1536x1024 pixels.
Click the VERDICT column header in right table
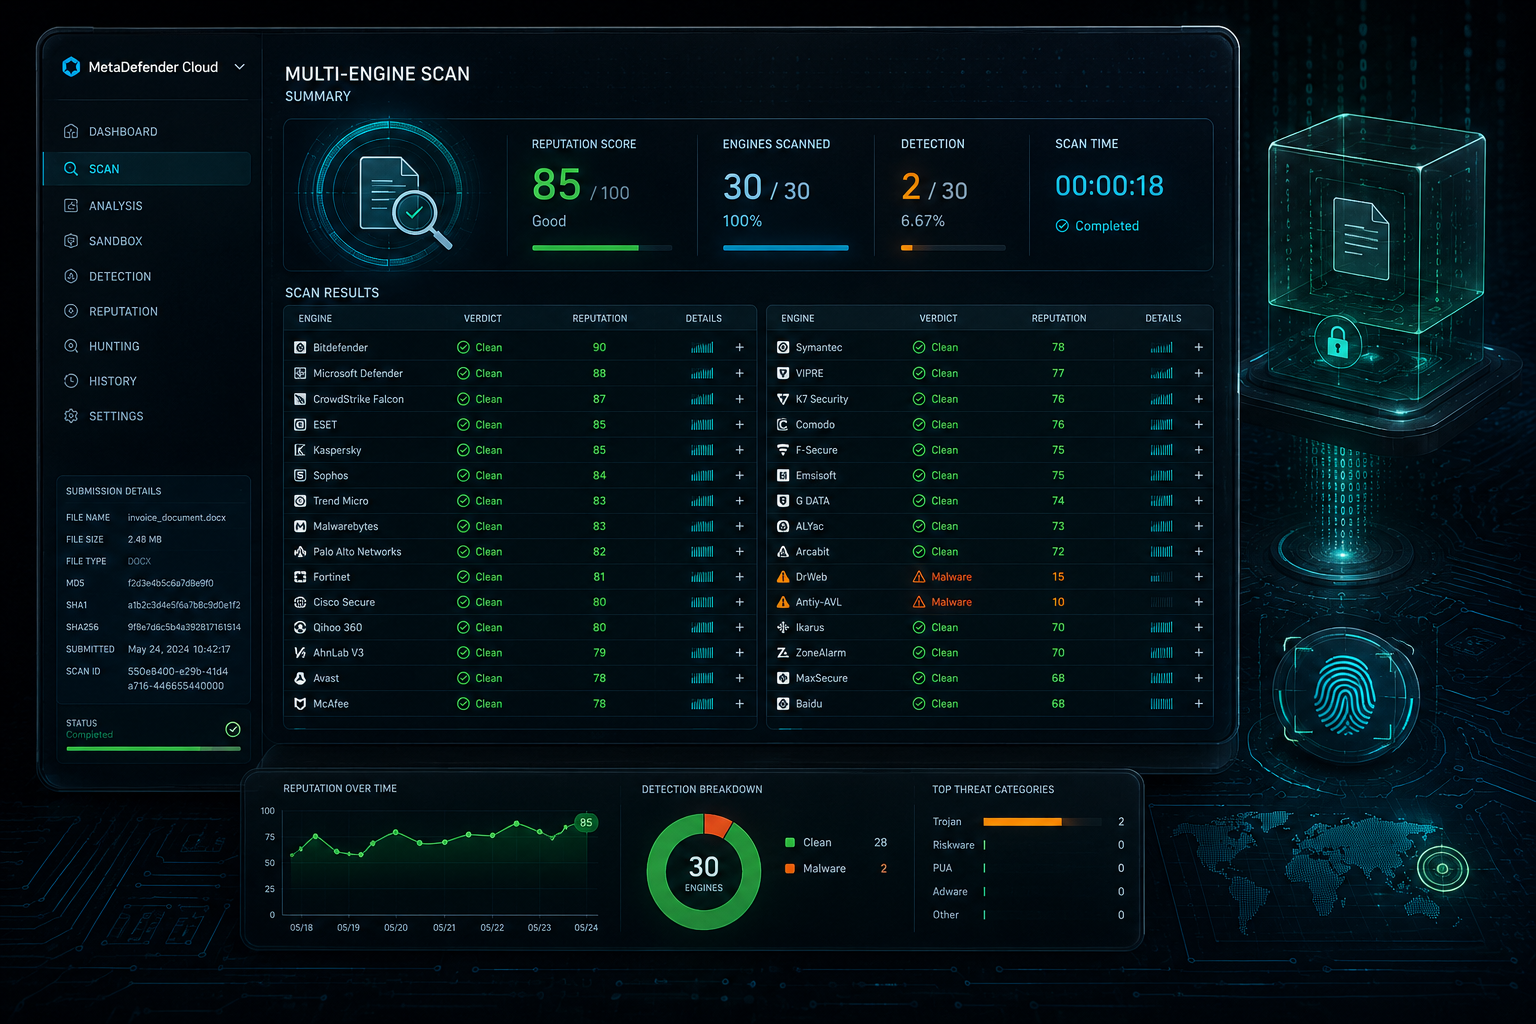click(938, 319)
